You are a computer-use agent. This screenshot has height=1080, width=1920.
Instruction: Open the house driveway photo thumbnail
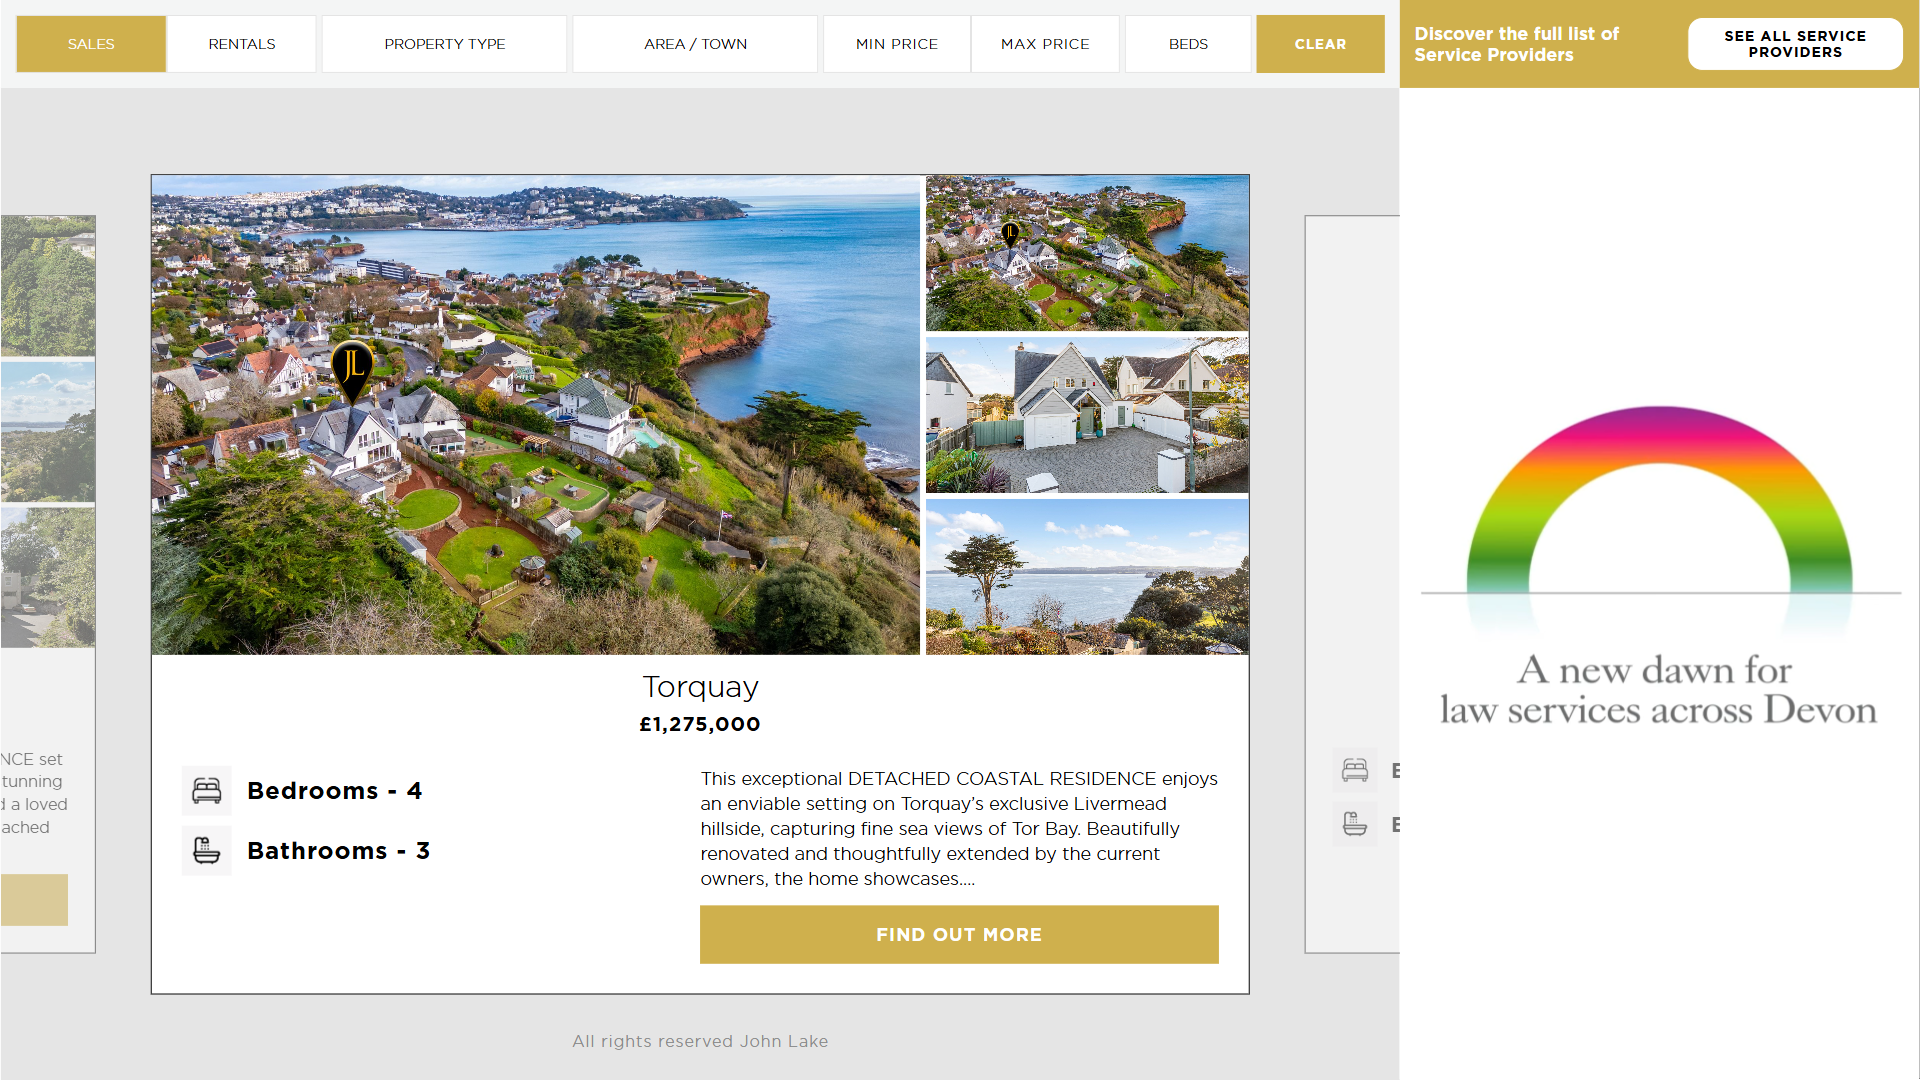1087,415
